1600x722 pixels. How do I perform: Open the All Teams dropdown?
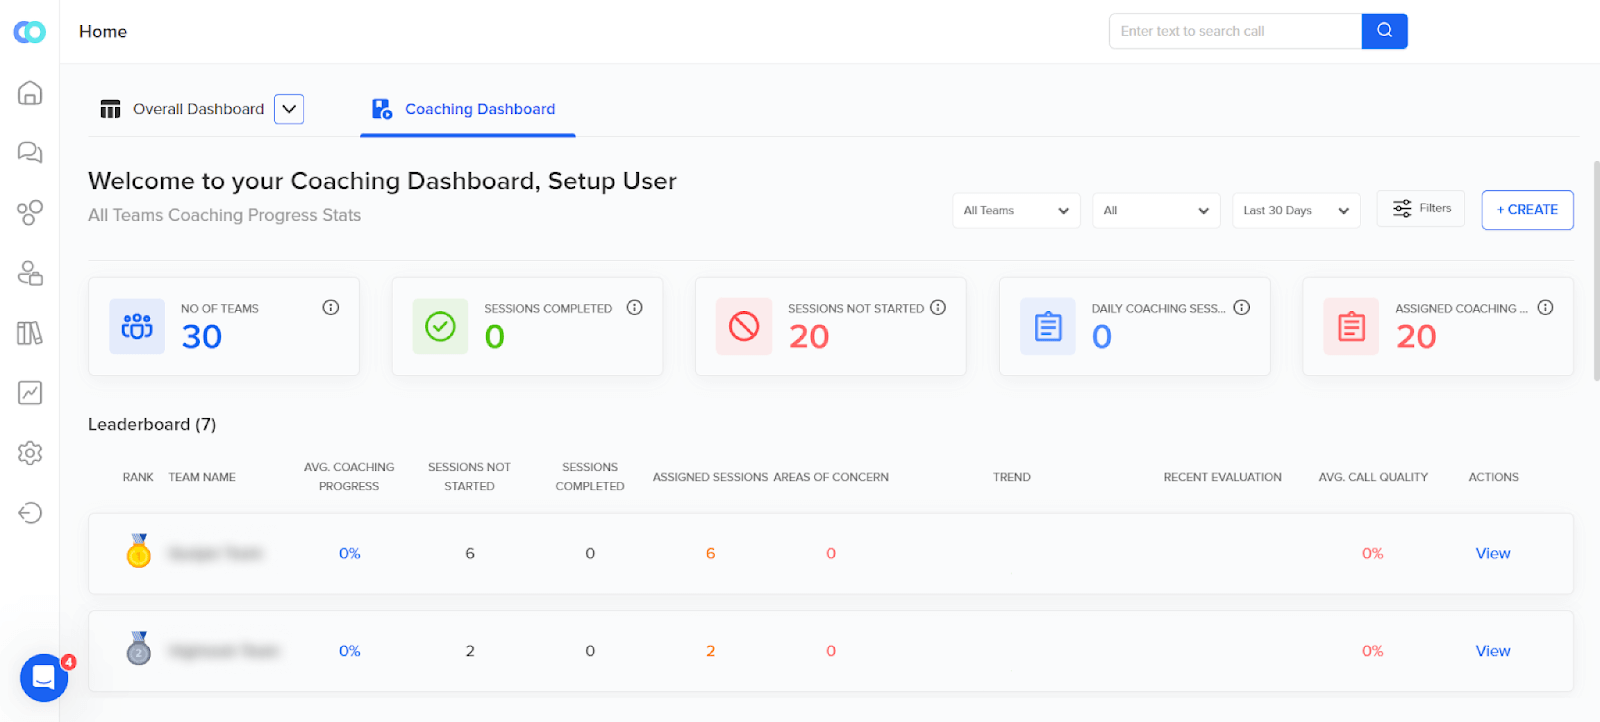[1016, 210]
